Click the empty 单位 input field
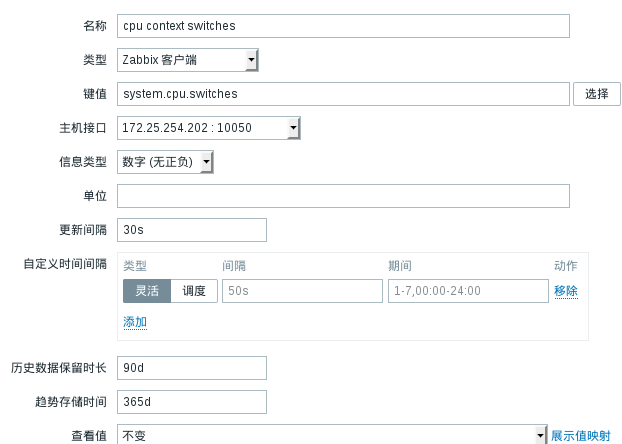 pos(343,196)
